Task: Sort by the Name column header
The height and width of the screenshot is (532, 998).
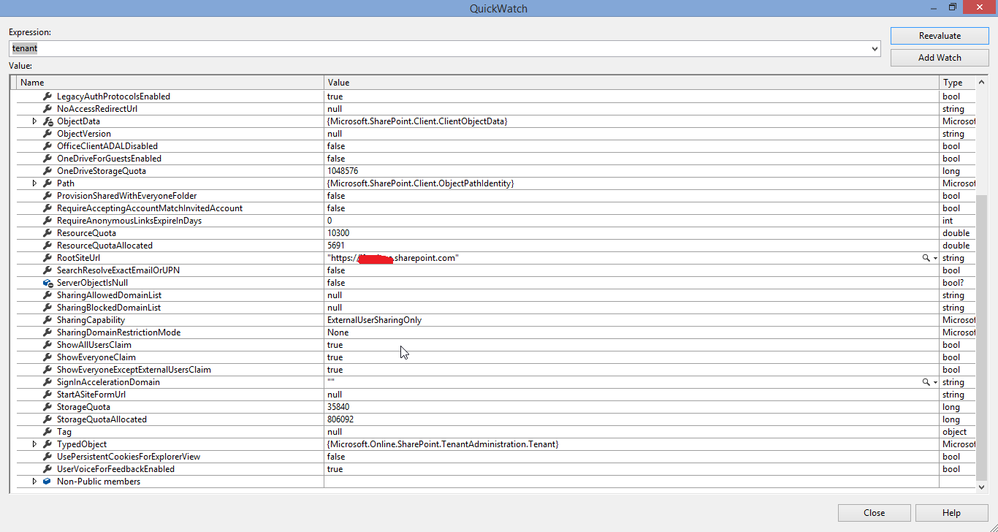Action: pyautogui.click(x=170, y=83)
